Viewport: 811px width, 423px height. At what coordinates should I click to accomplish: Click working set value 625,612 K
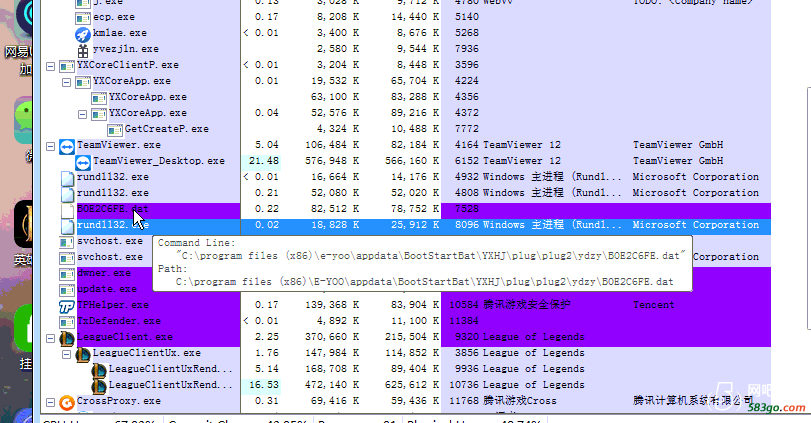(412, 385)
